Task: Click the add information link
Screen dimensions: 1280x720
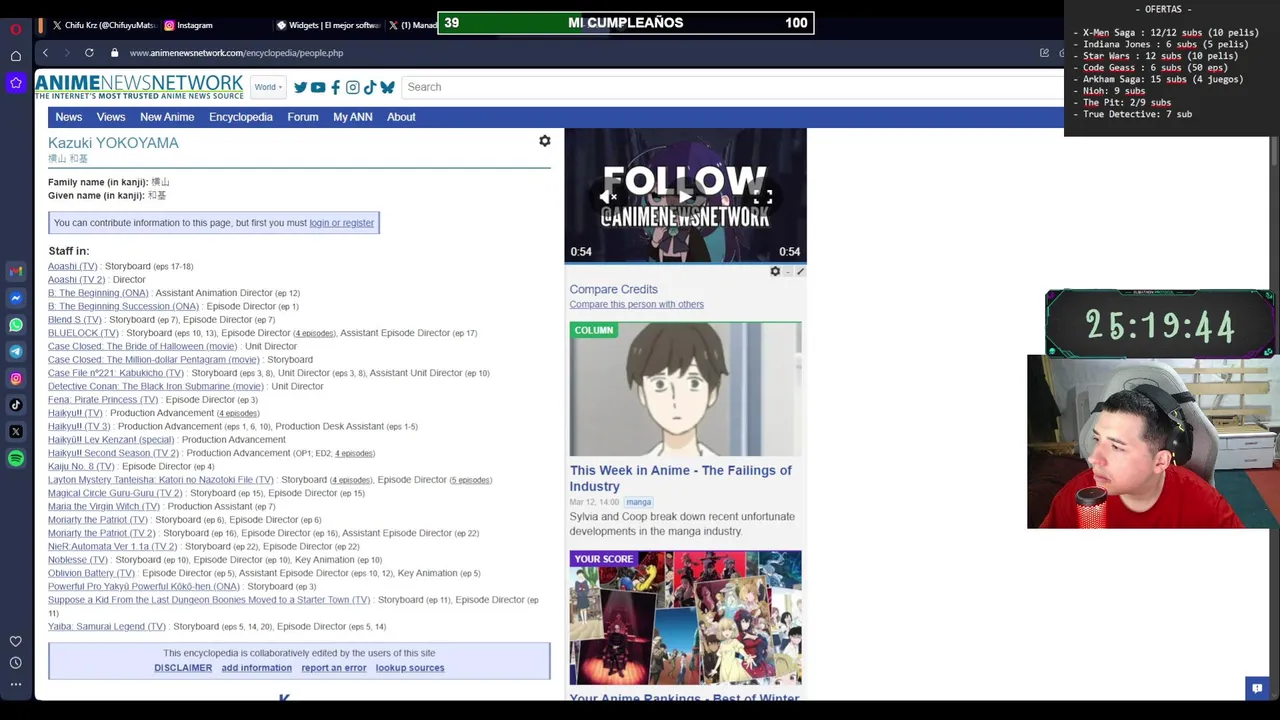Action: point(257,668)
